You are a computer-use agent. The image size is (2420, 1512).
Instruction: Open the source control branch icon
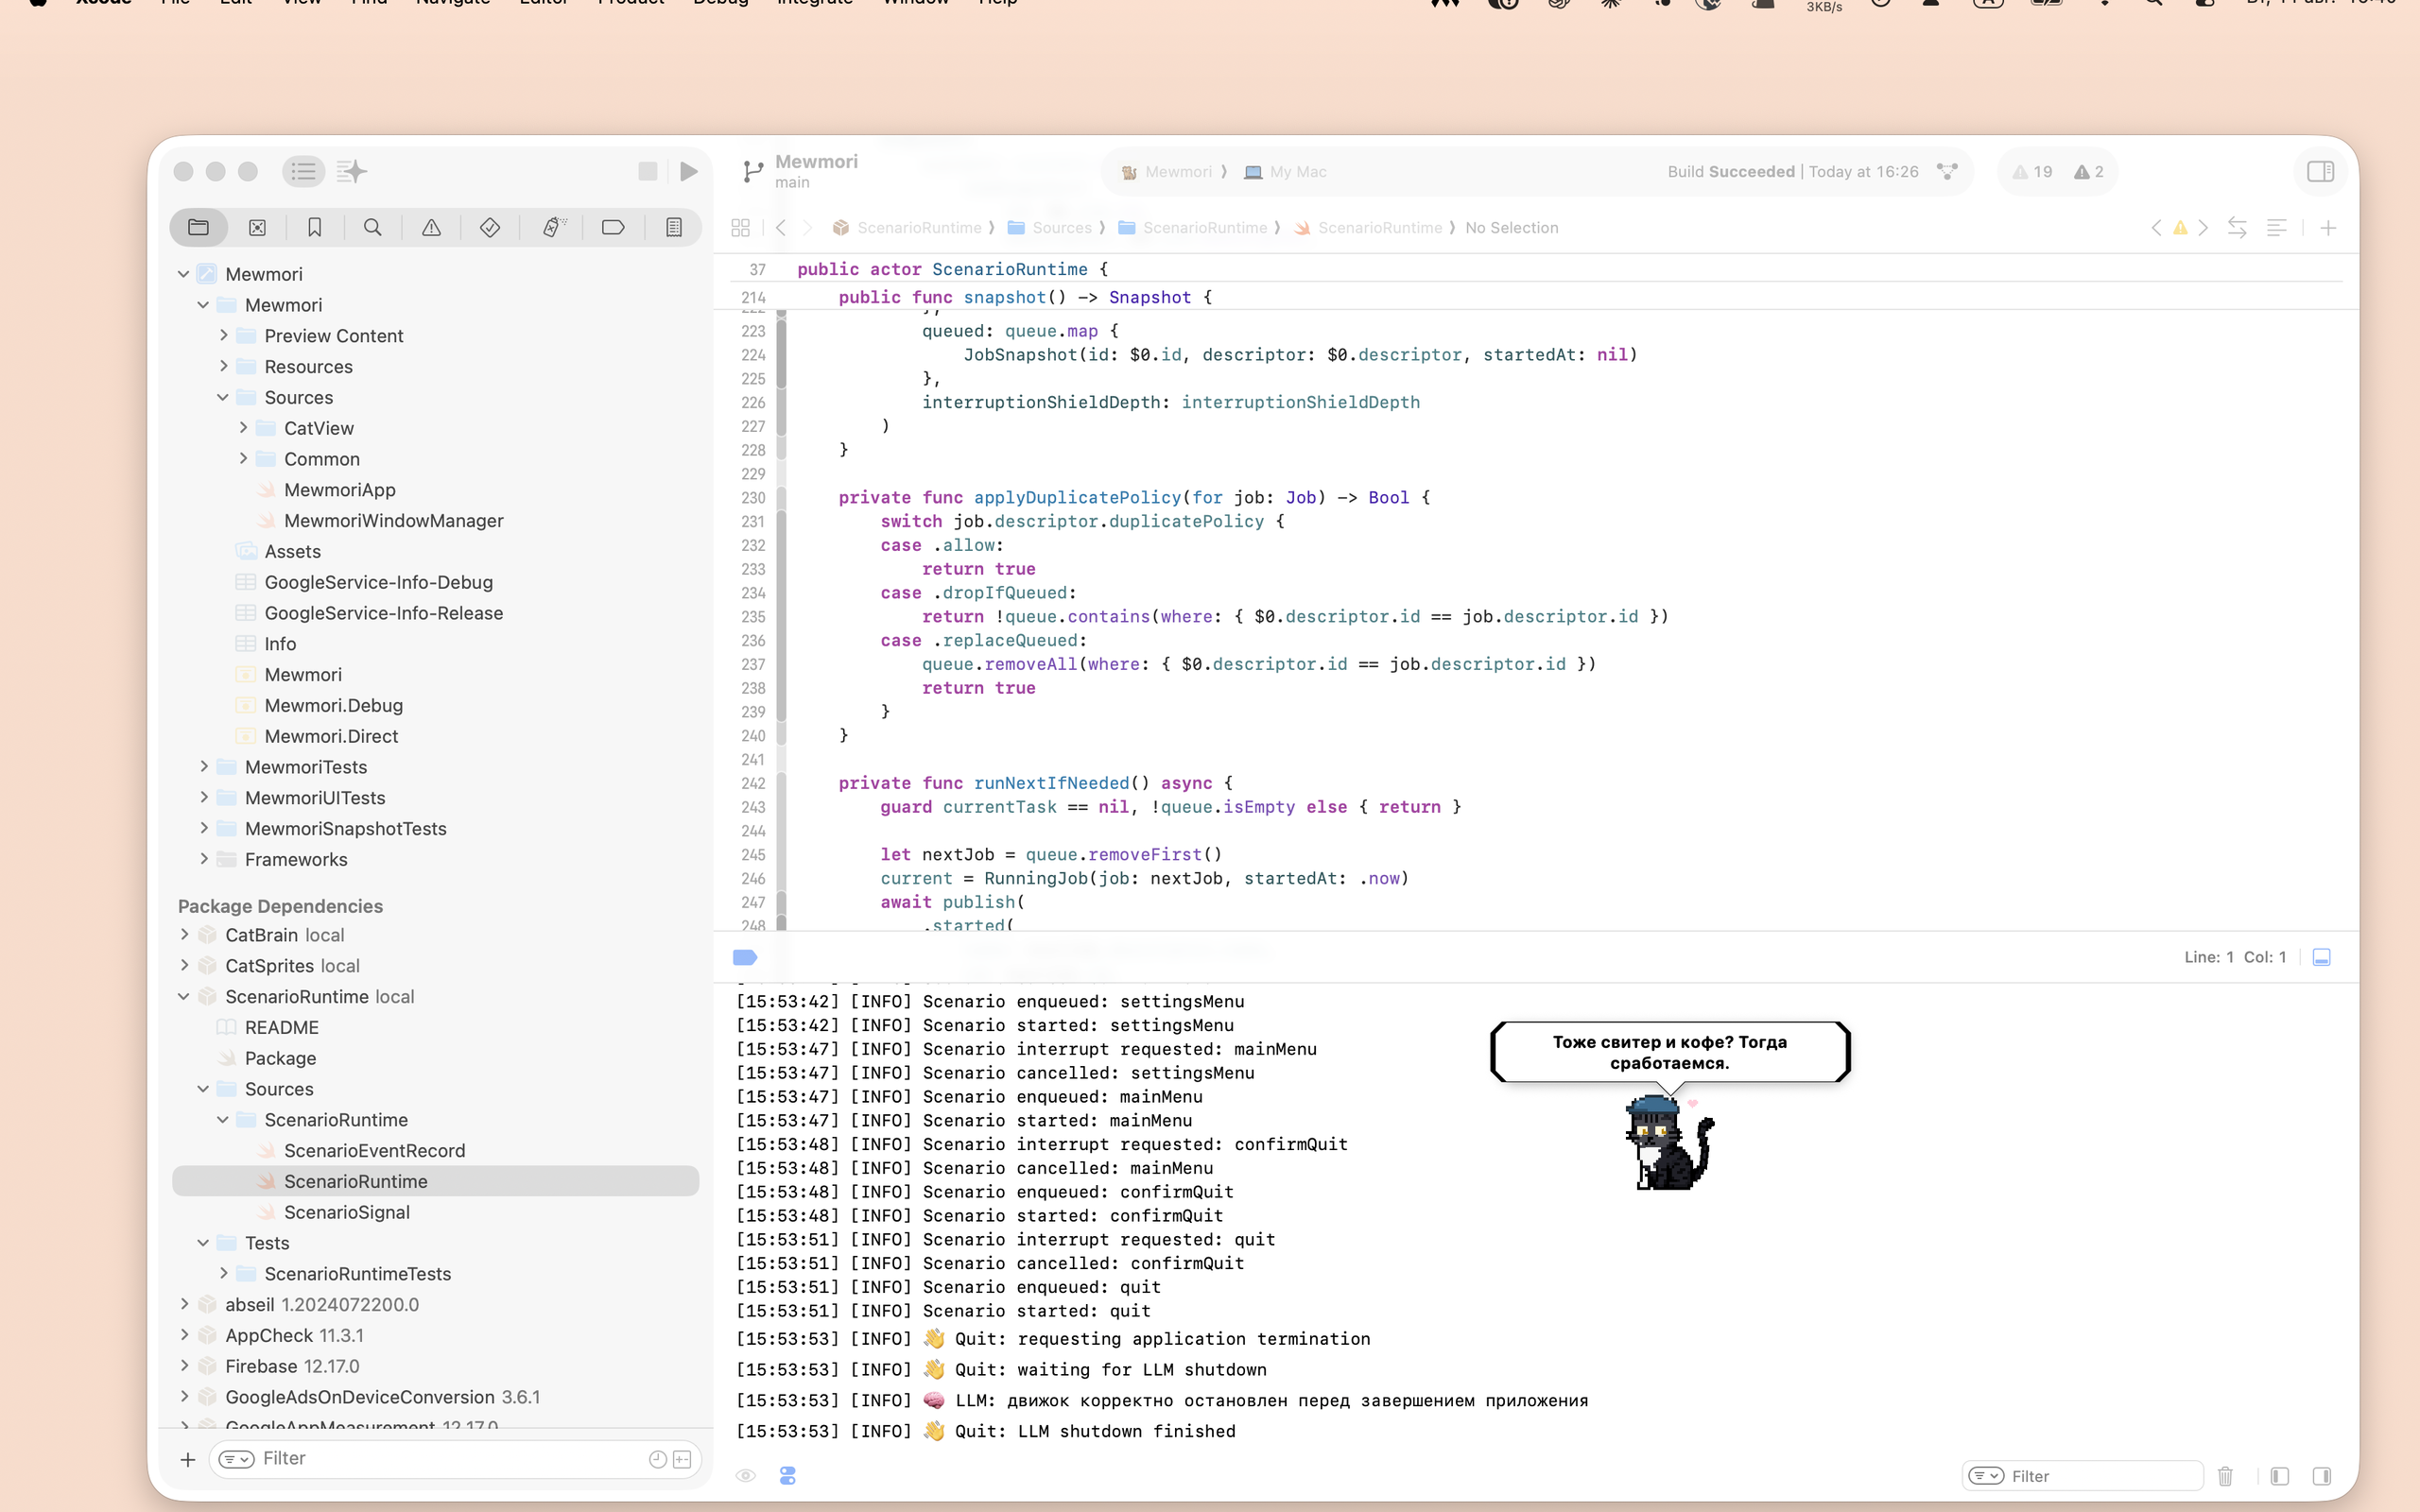[x=753, y=172]
